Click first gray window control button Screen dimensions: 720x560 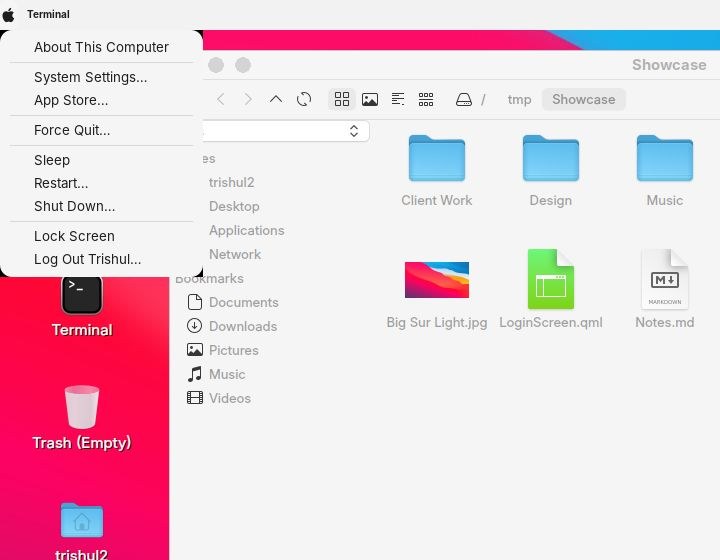pyautogui.click(x=216, y=65)
